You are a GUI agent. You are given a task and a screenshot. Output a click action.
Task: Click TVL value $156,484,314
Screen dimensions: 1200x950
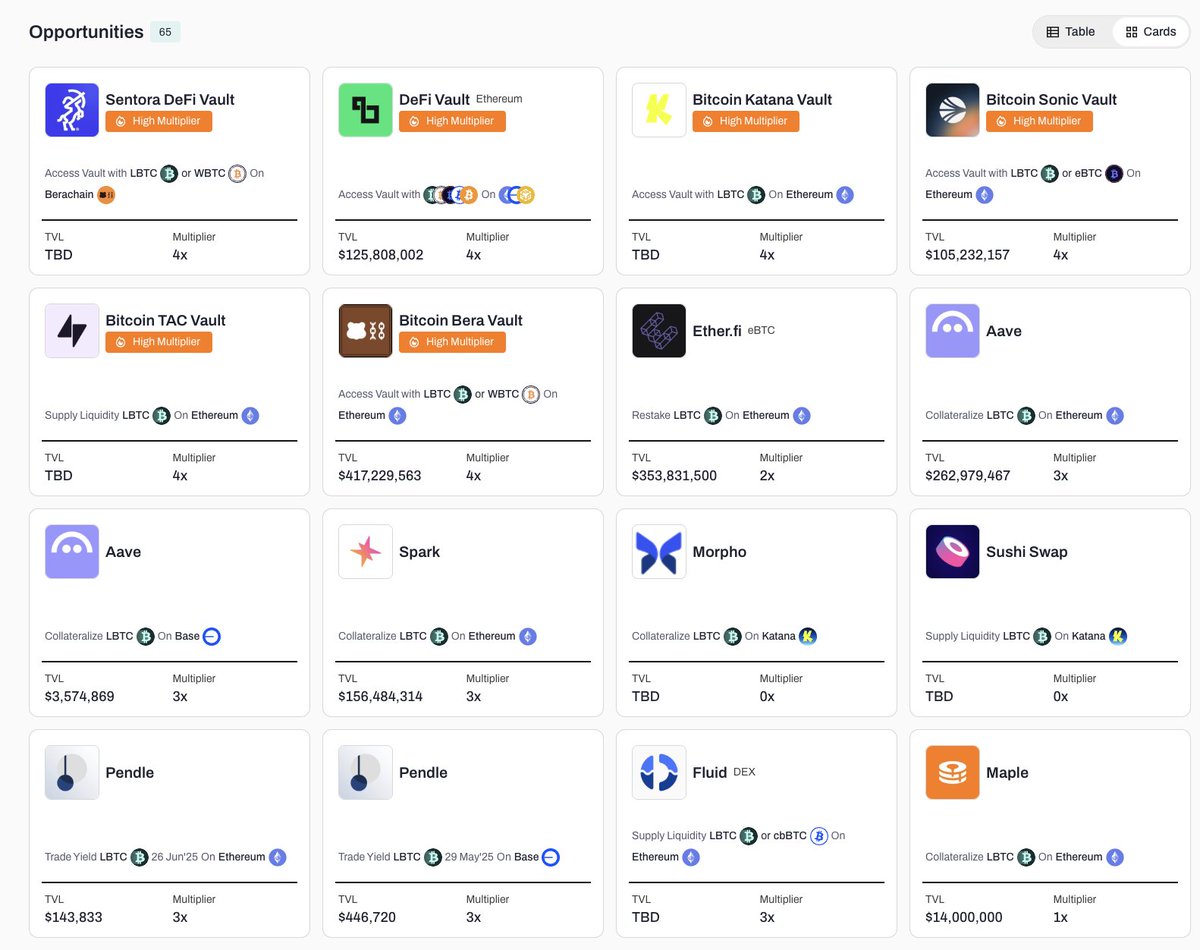(x=381, y=696)
